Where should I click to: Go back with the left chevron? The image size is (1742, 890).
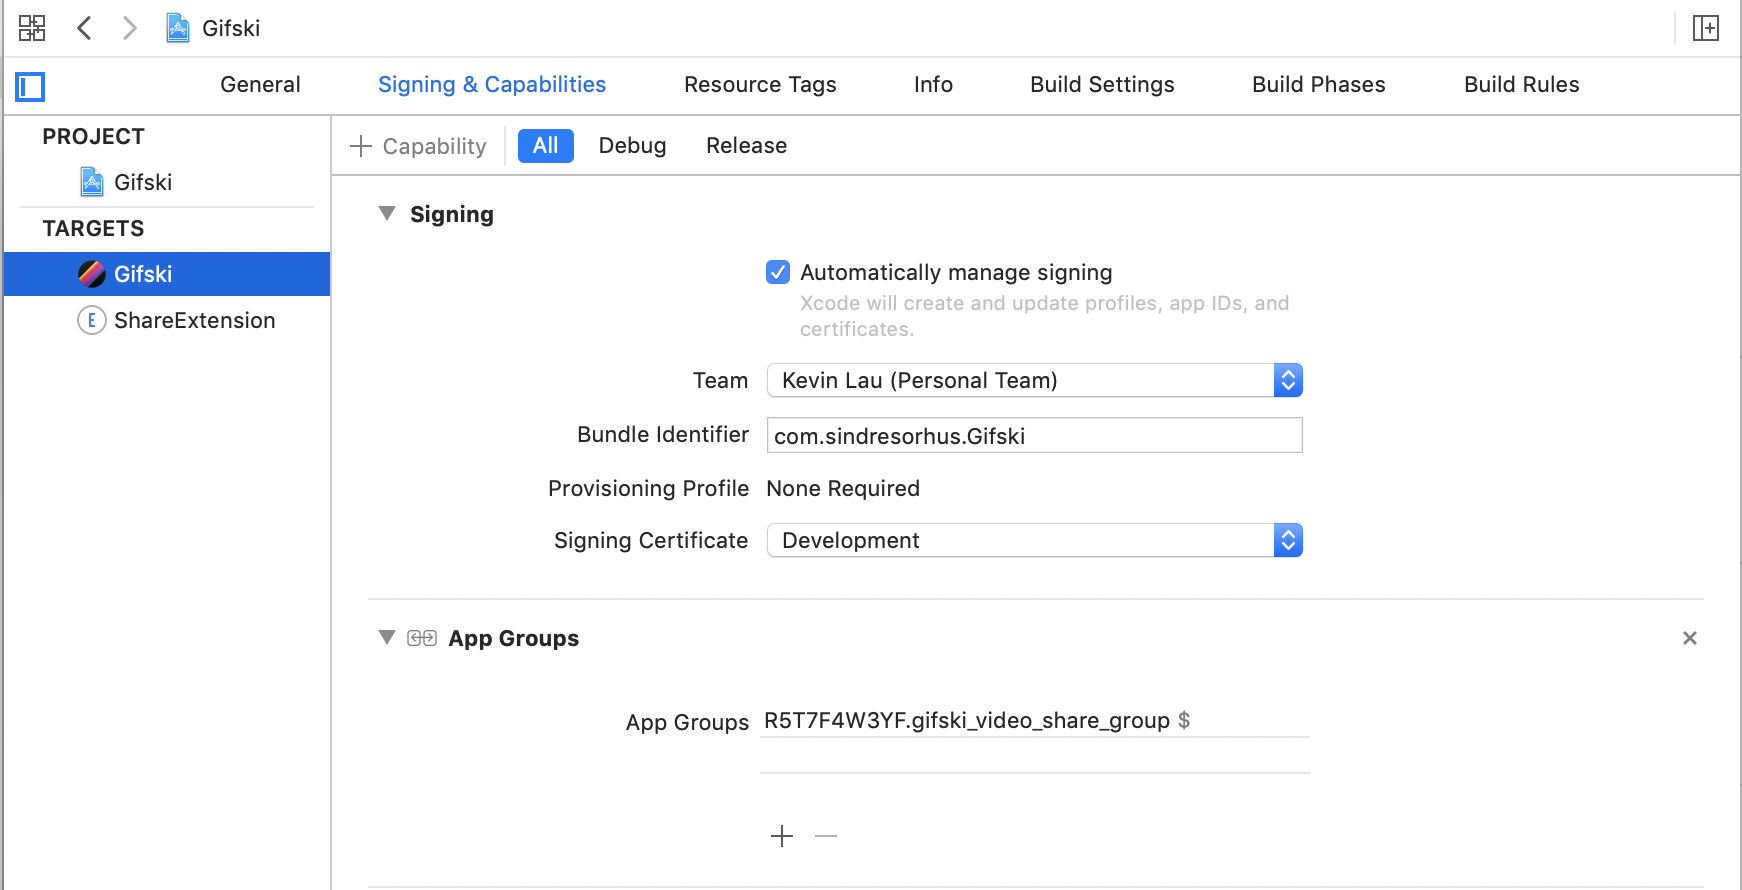tap(85, 28)
